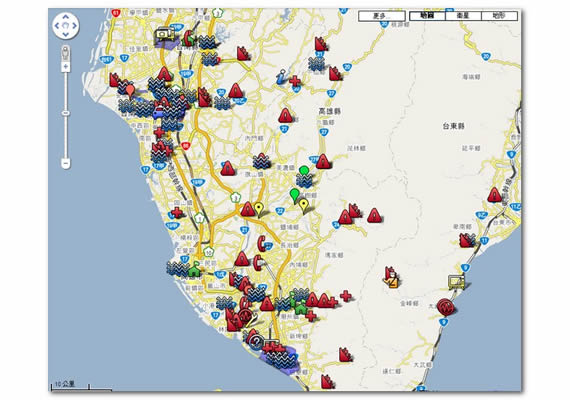Open the warning triangle near 台東 coast
Viewport: 570px width, 400px height.
pos(494,195)
